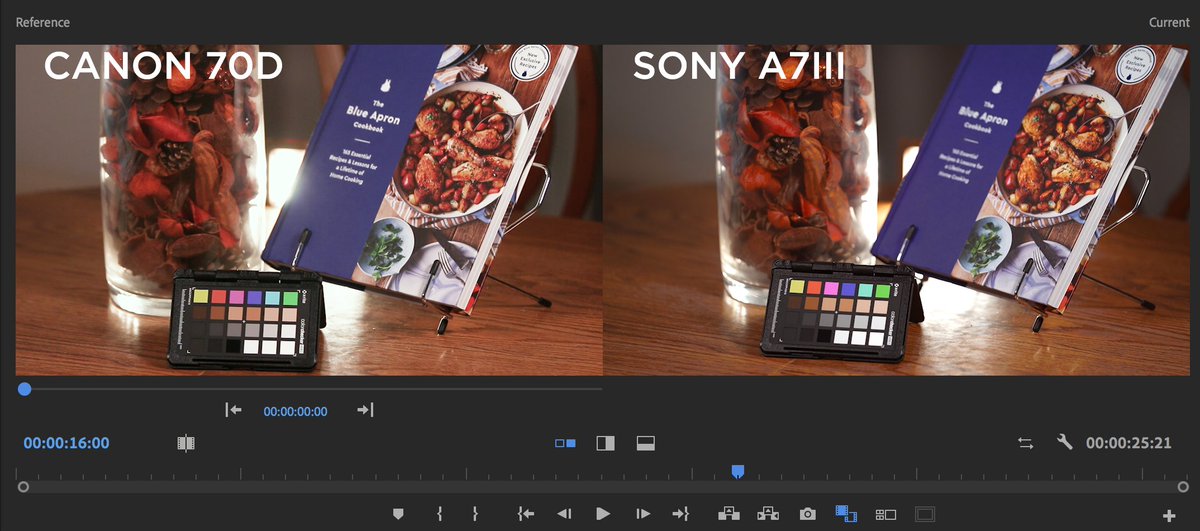Add a marker with the shield icon

(398, 513)
